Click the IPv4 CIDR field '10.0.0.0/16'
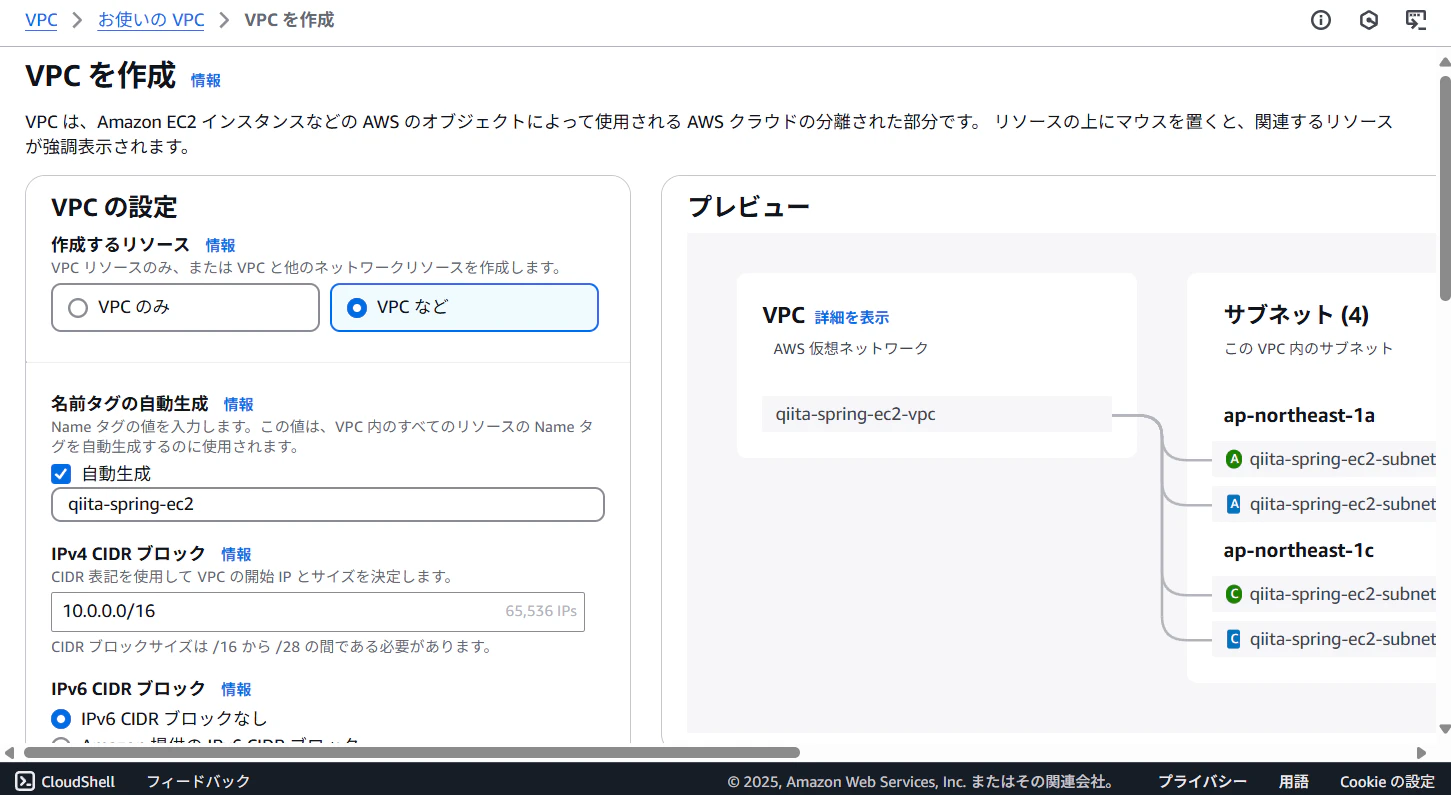Image resolution: width=1451 pixels, height=795 pixels. pyautogui.click(x=318, y=611)
